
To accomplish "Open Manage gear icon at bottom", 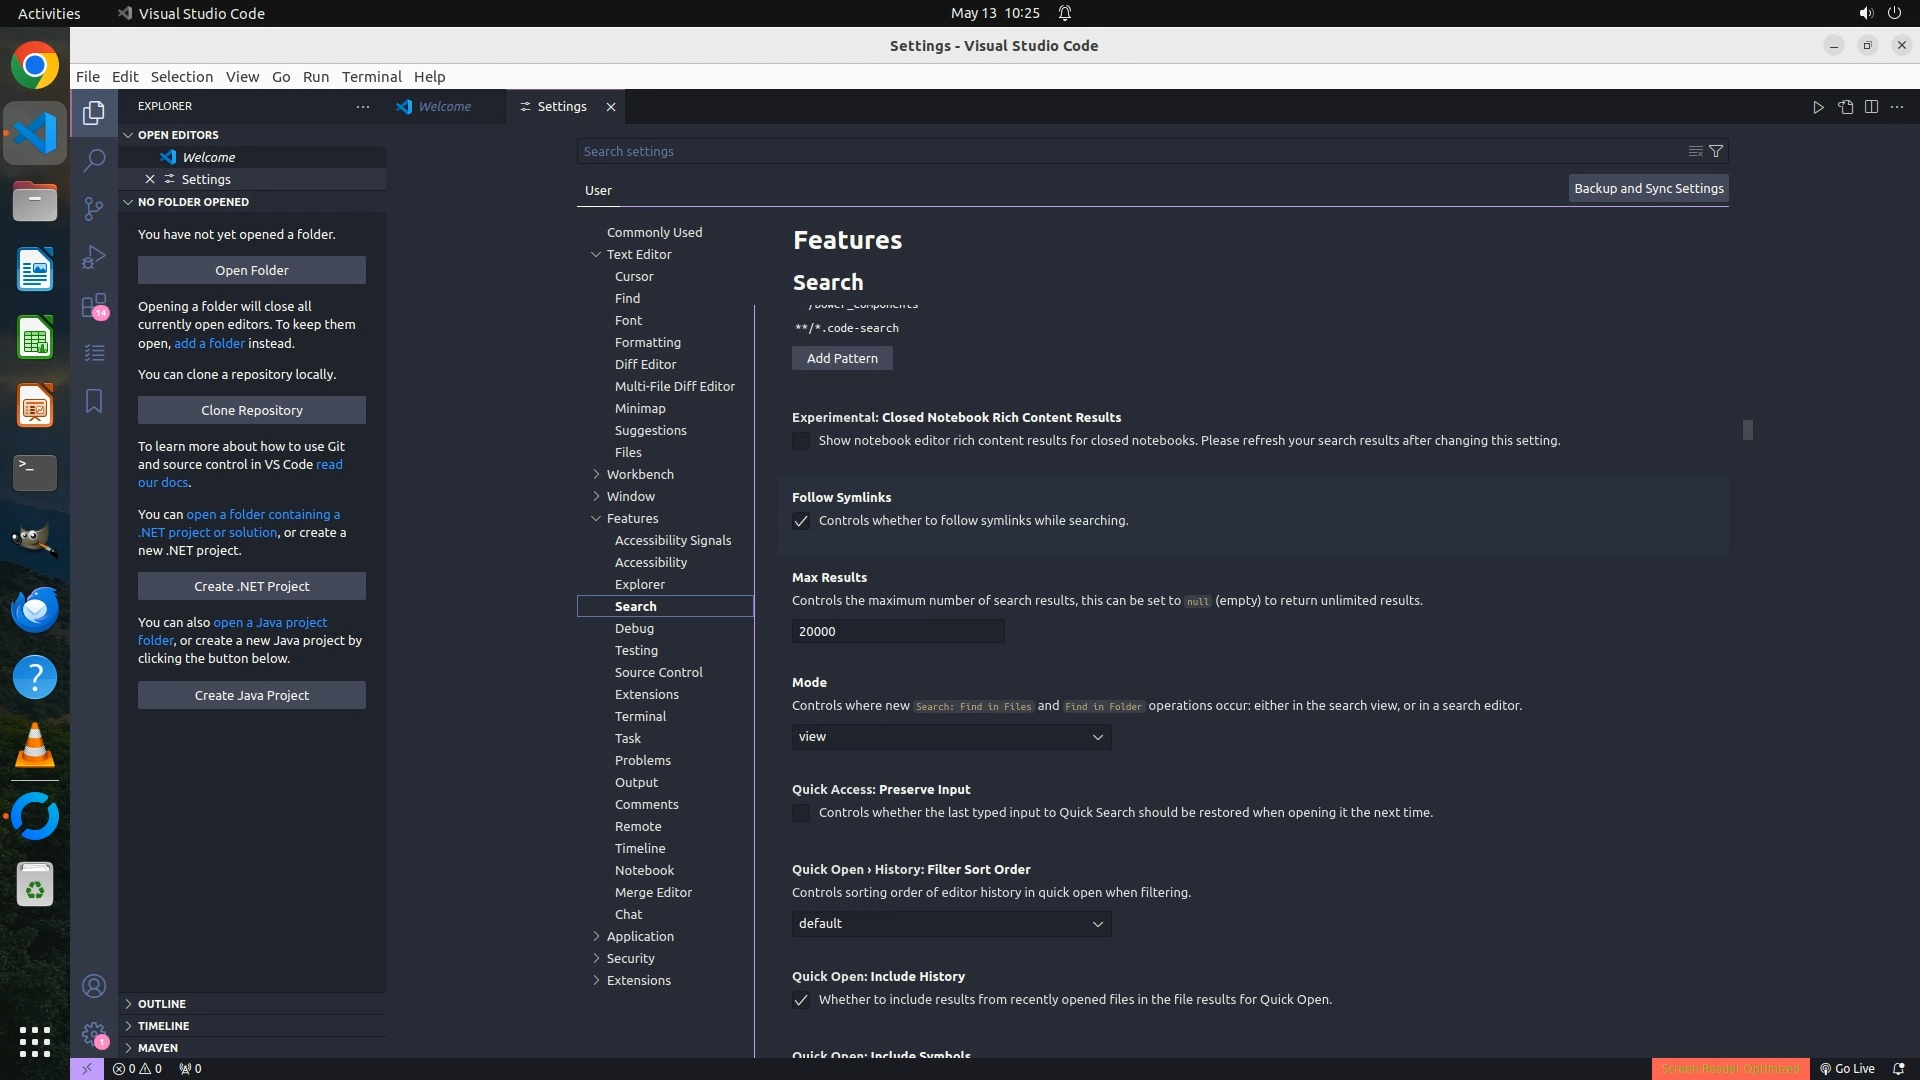I will [94, 1034].
